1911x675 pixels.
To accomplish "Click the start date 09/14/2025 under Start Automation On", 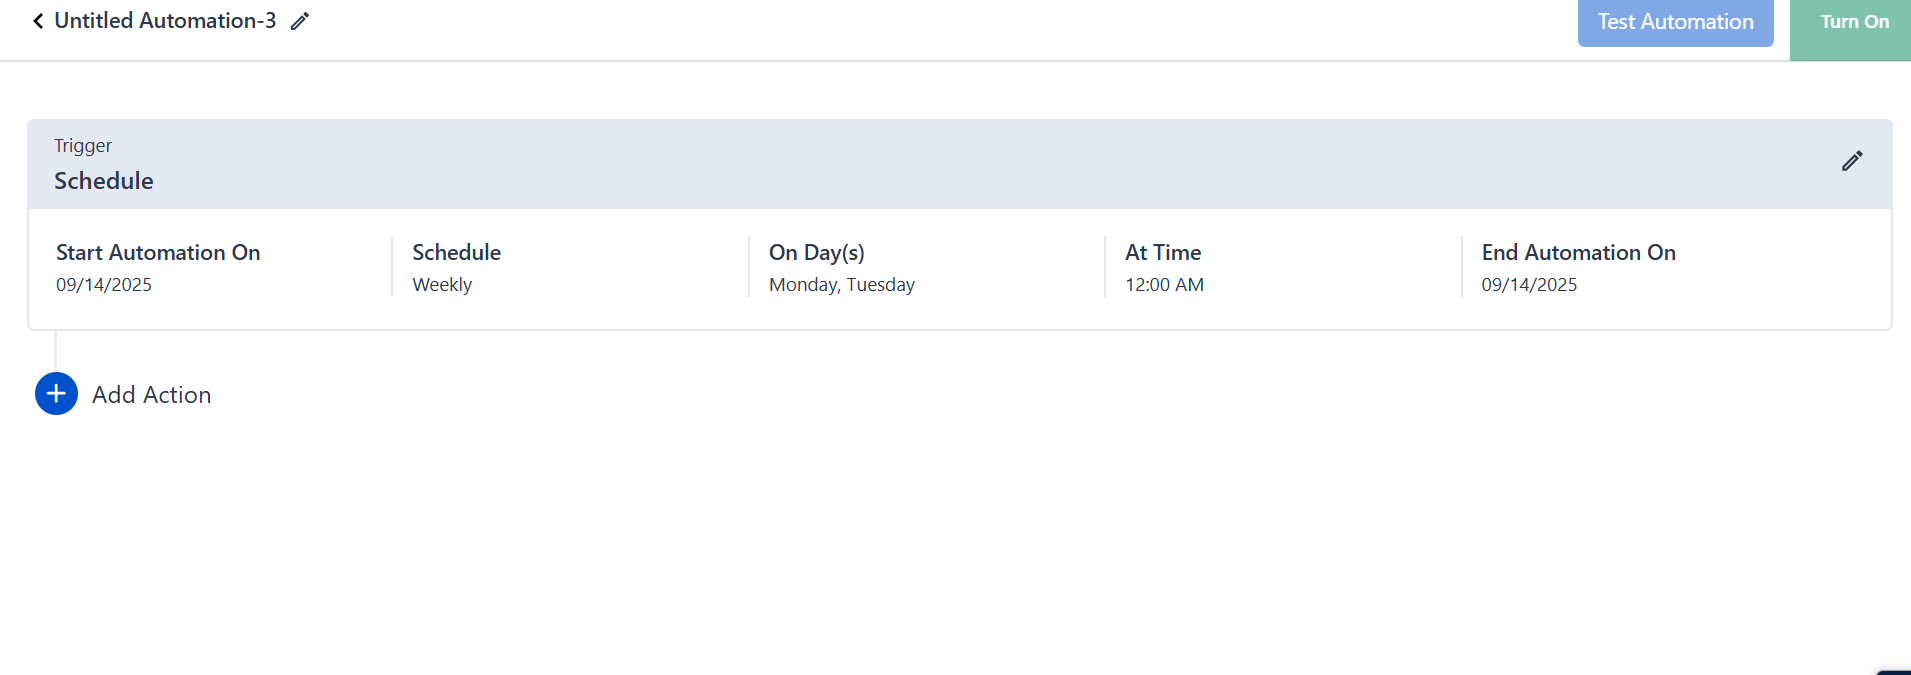I will (x=104, y=285).
